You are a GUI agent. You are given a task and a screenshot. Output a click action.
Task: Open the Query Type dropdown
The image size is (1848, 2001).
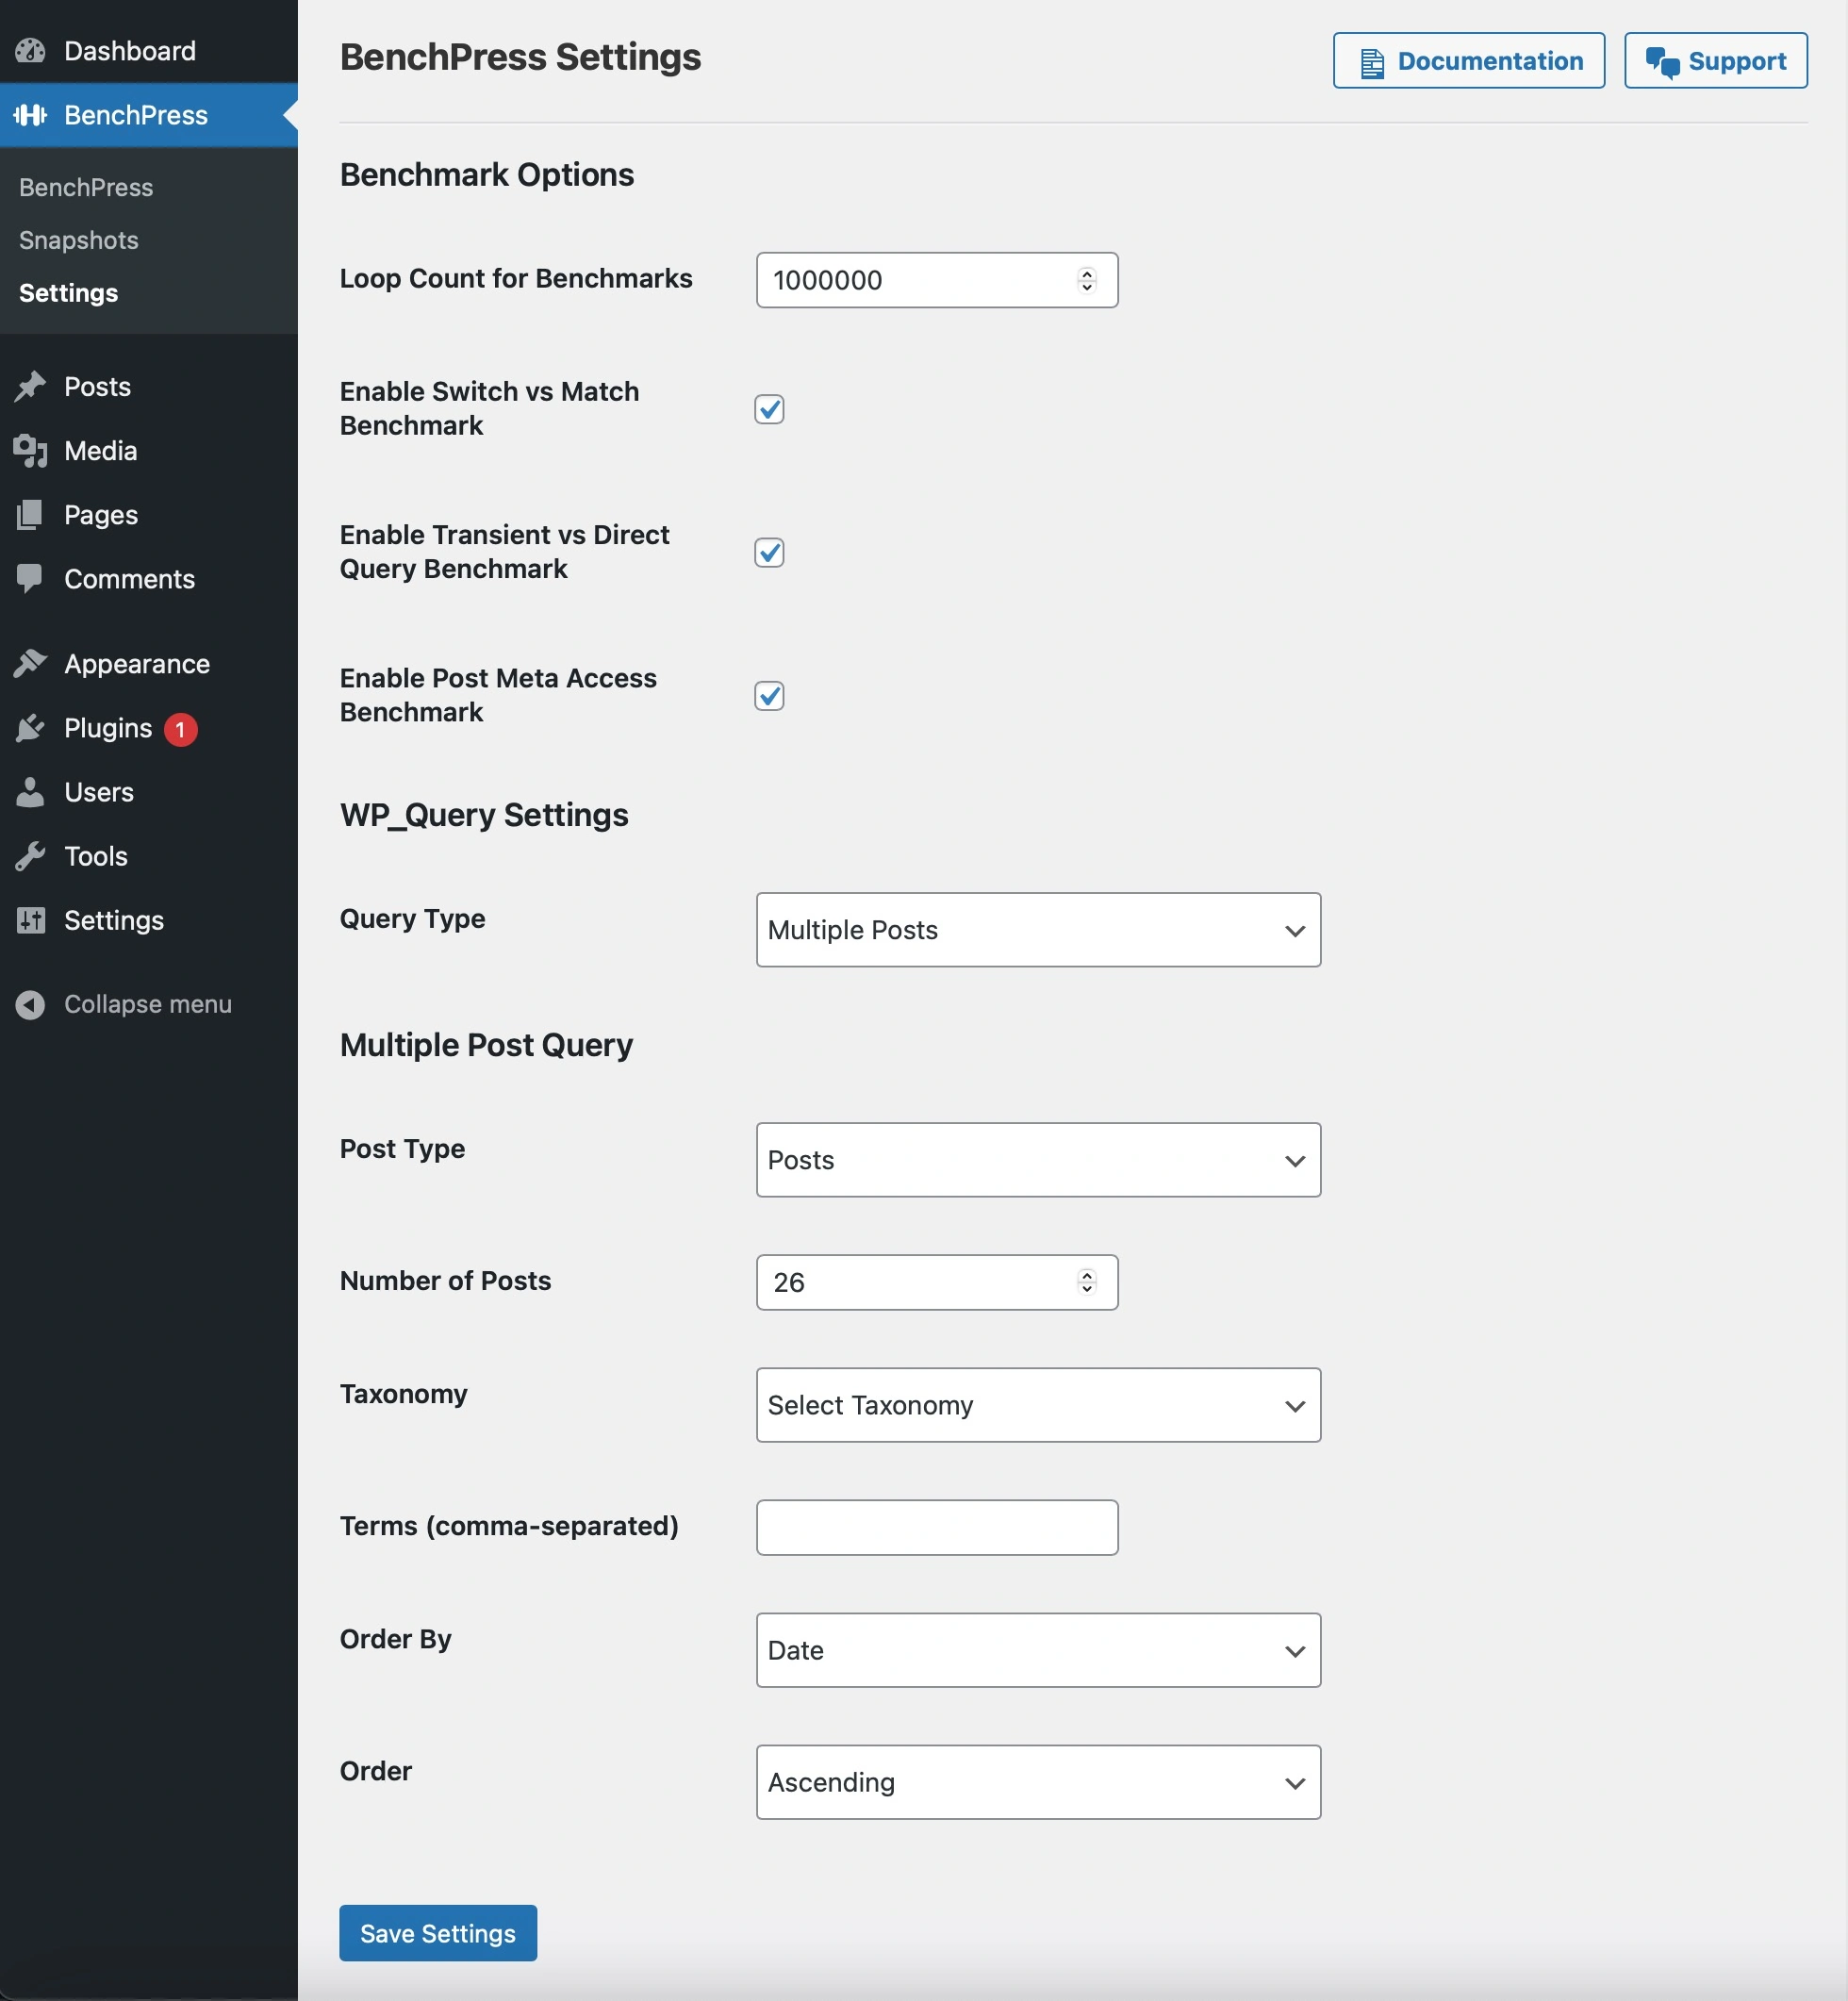coord(1038,930)
